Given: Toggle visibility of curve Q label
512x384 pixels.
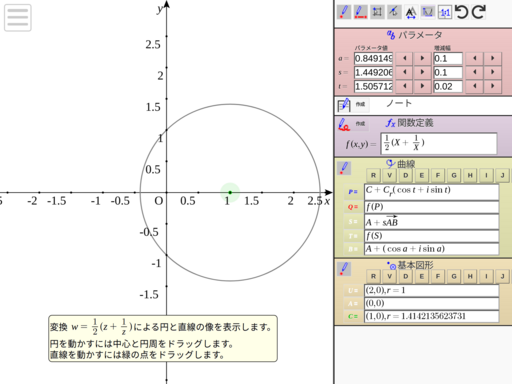Looking at the screenshot, I should (353, 207).
